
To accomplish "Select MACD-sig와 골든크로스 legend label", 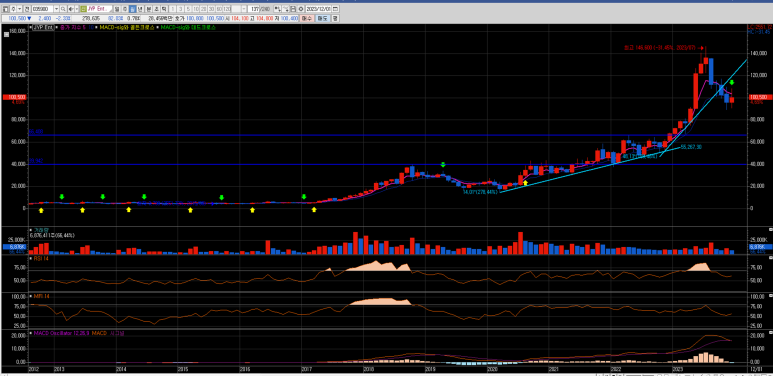I will point(127,28).
